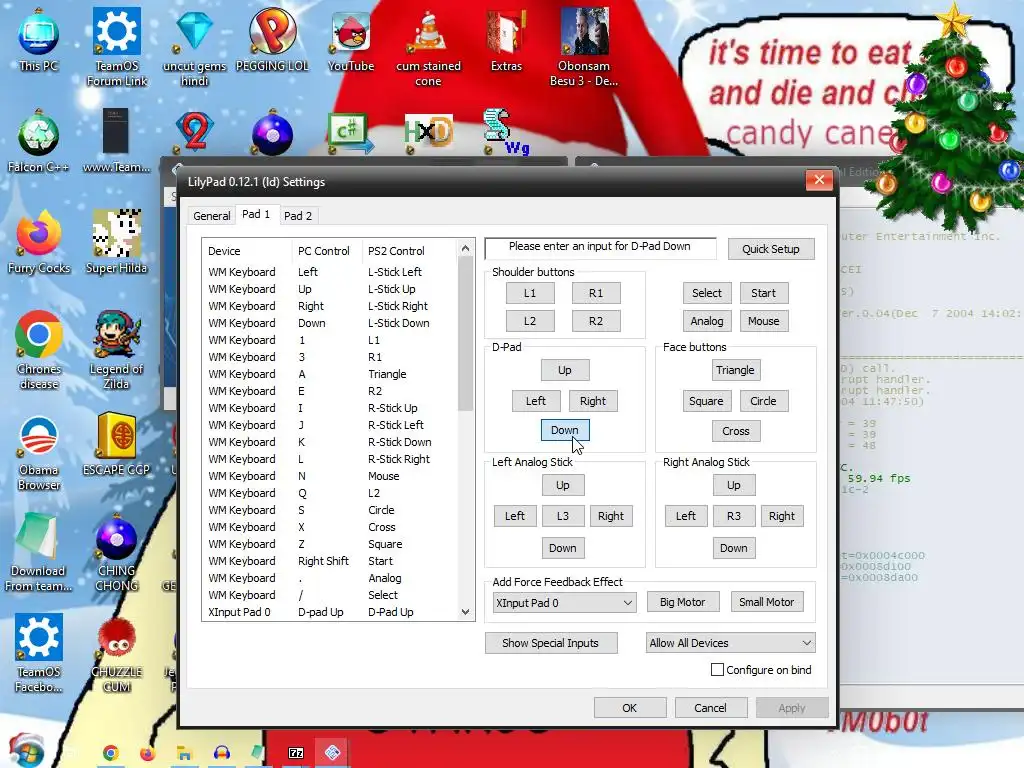Open Firefox from the taskbar
This screenshot has height=768, width=1024.
click(x=147, y=753)
